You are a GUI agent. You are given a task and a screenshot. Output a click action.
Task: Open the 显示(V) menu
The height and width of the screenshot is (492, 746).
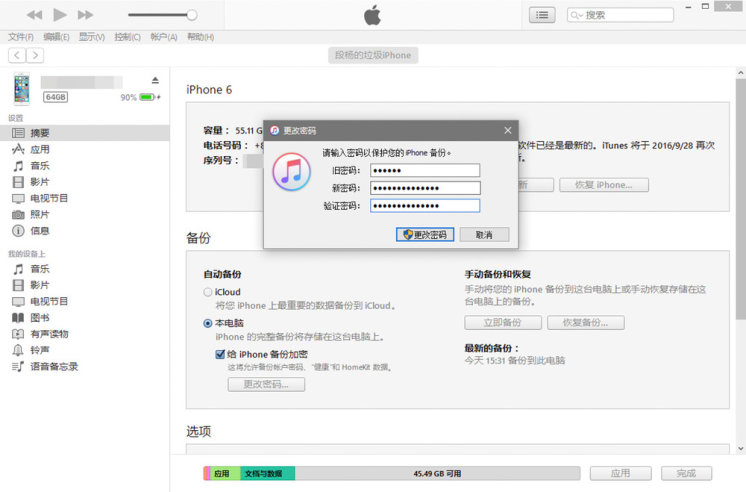pos(91,37)
